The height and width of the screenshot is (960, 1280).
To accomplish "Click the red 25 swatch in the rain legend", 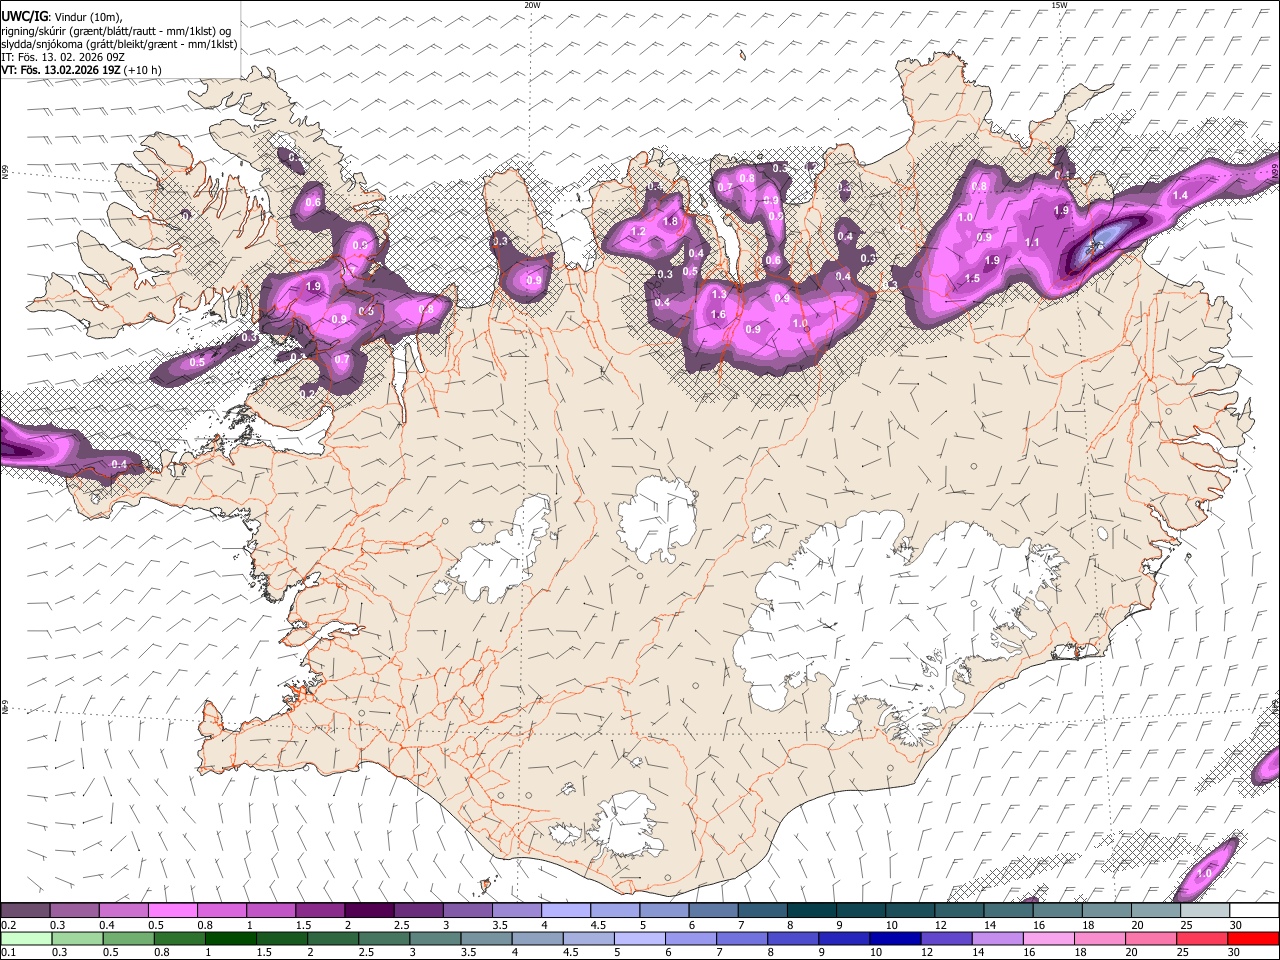I will coord(1202,938).
